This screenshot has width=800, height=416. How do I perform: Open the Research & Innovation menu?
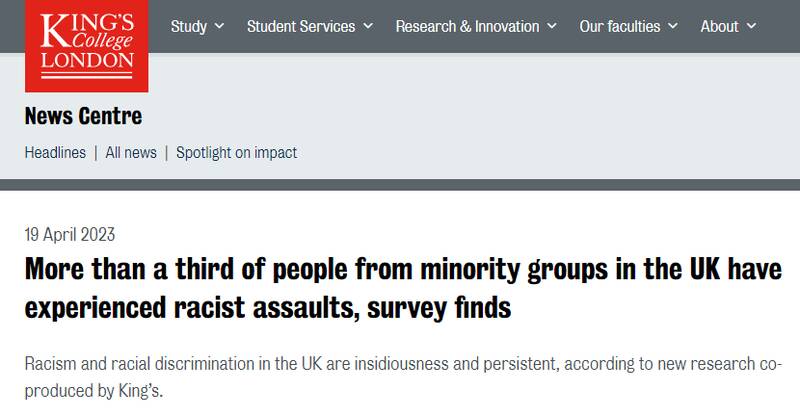pyautogui.click(x=467, y=27)
